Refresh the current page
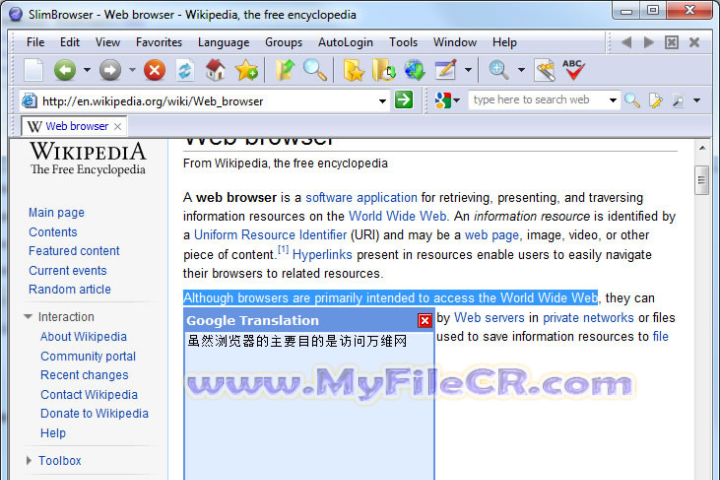 (x=185, y=70)
